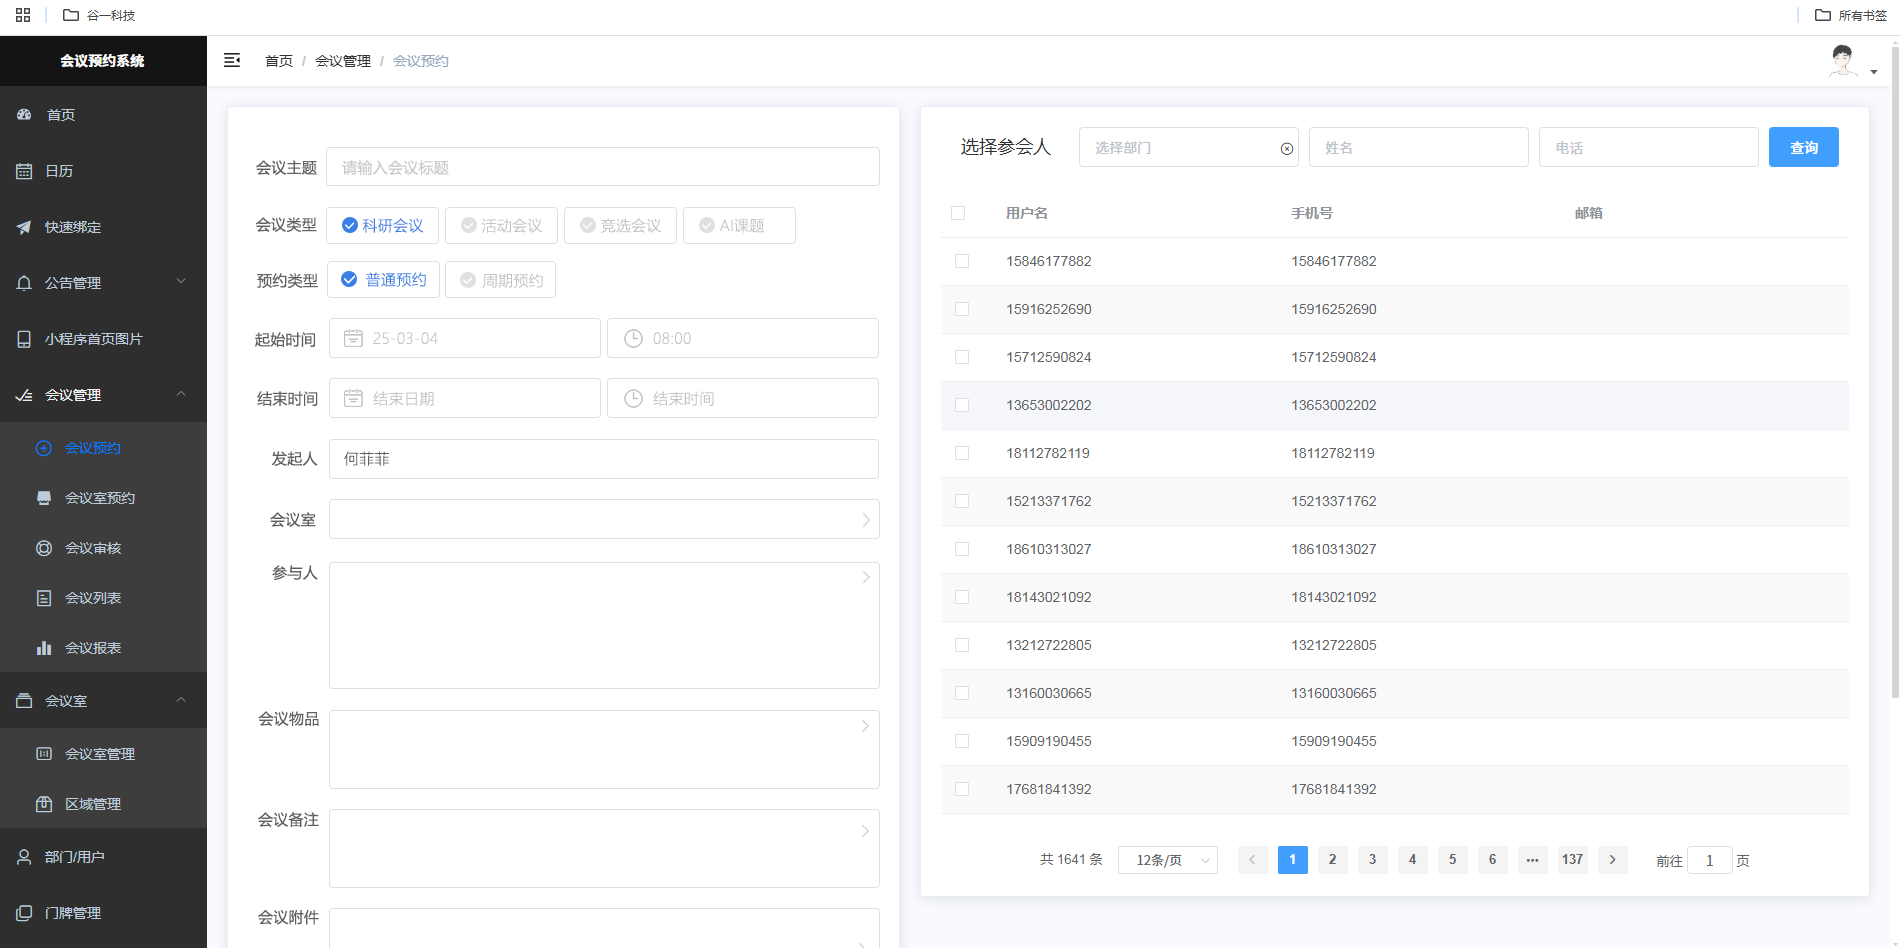Open the 会议室 selection field

pos(603,520)
